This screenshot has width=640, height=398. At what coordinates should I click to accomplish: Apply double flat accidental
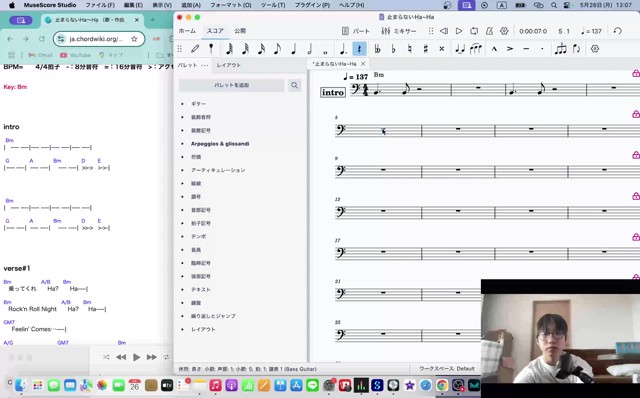[x=378, y=49]
